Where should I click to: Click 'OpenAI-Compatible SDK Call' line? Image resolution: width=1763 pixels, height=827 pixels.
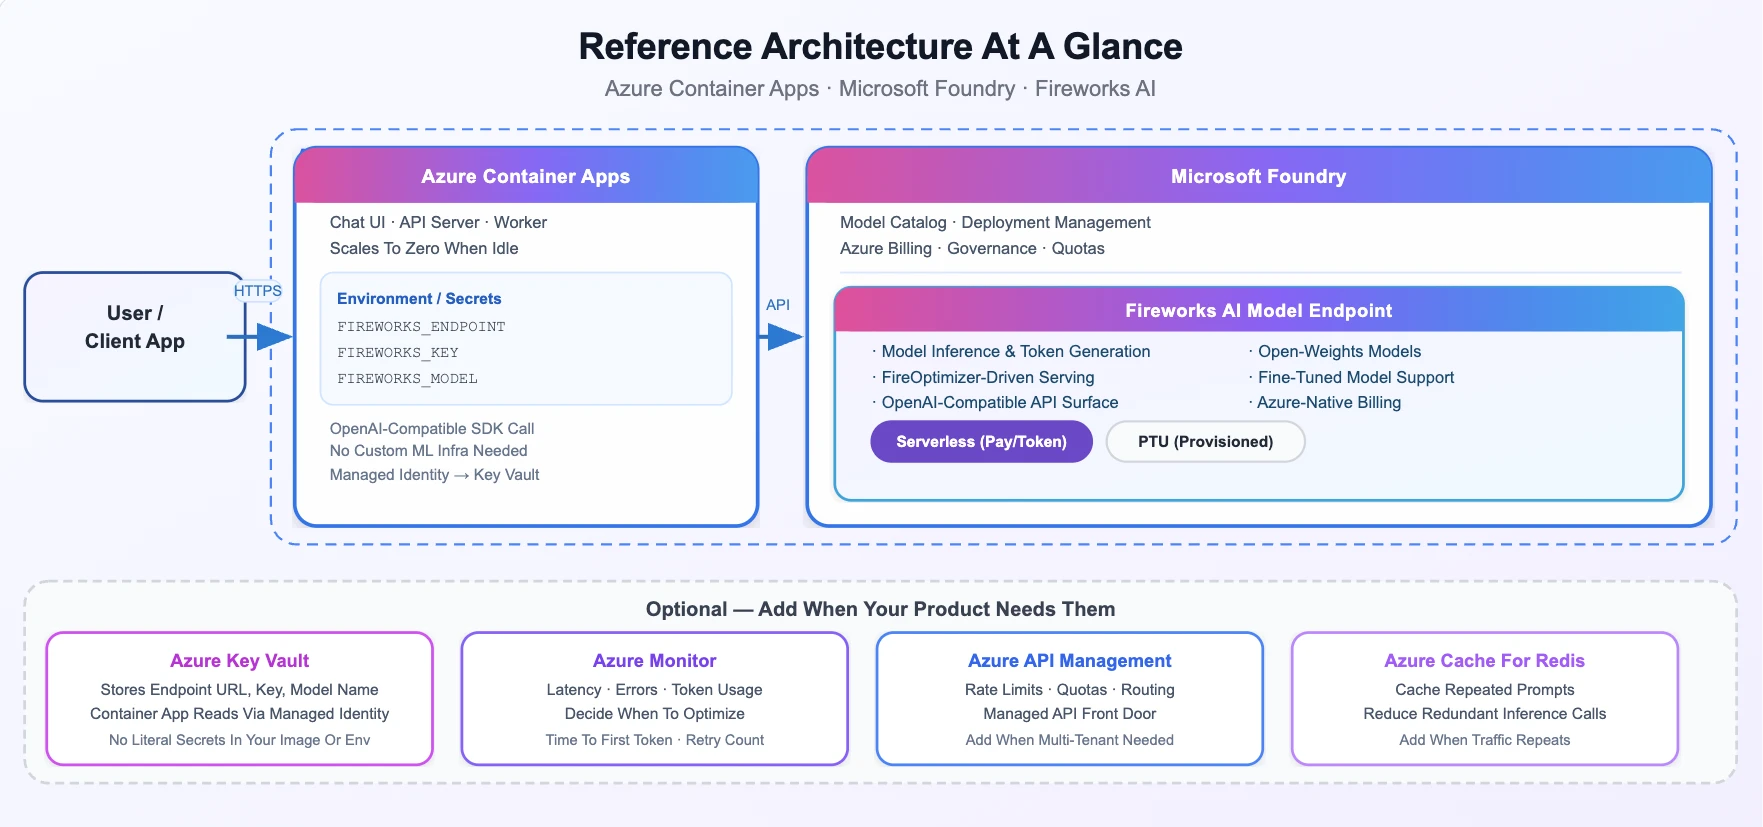pos(432,429)
